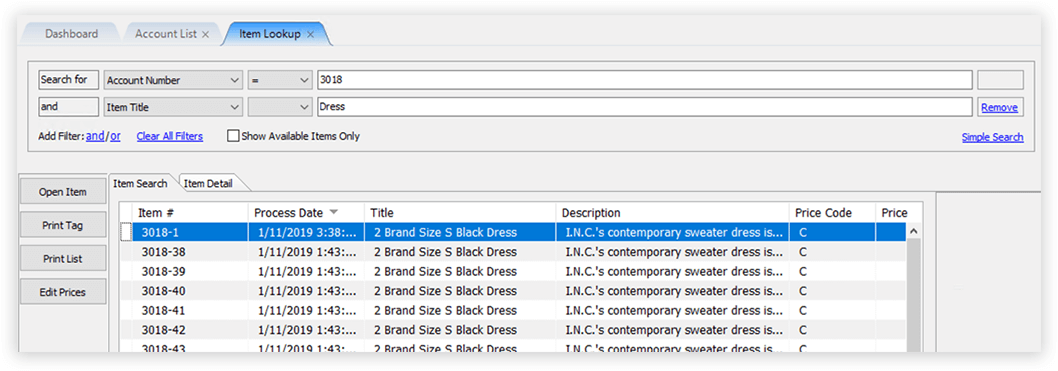Image resolution: width=1058 pixels, height=371 pixels.
Task: Click the Edit Prices button
Action: click(x=63, y=292)
